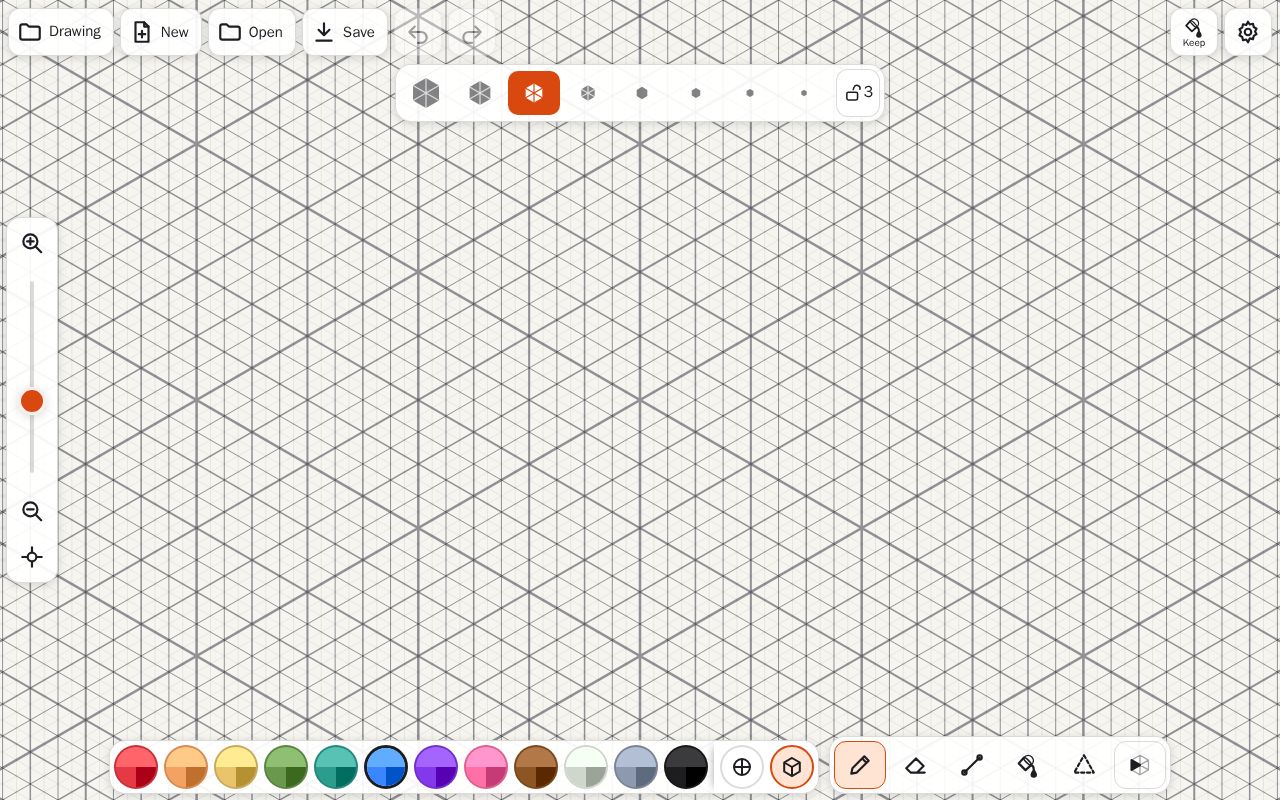Toggle the cube shading mode button
The image size is (1280, 800).
click(792, 767)
